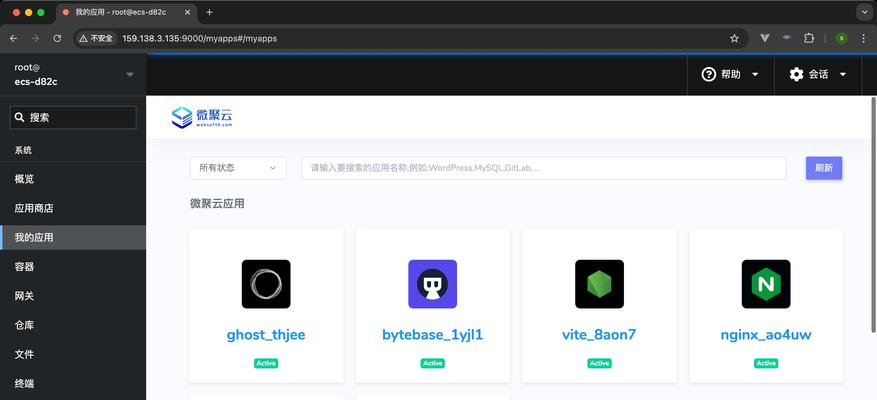Open the bytebase_1yjl1 app icon
The image size is (877, 400).
tap(432, 284)
